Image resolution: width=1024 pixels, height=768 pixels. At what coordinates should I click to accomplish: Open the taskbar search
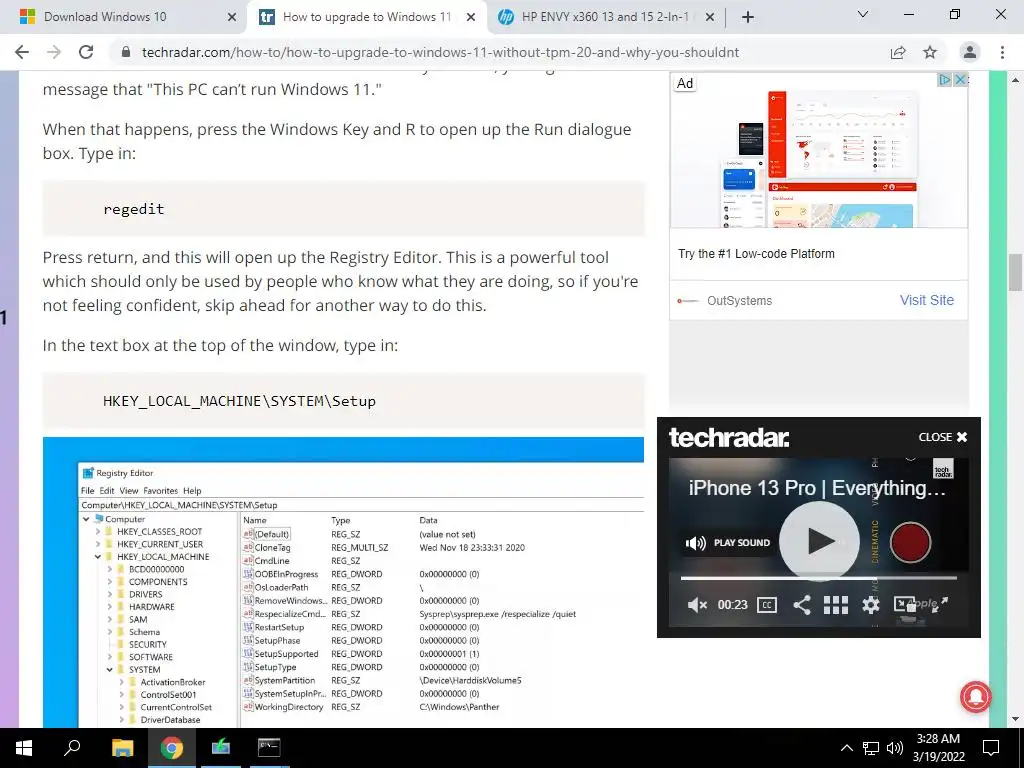point(72,748)
